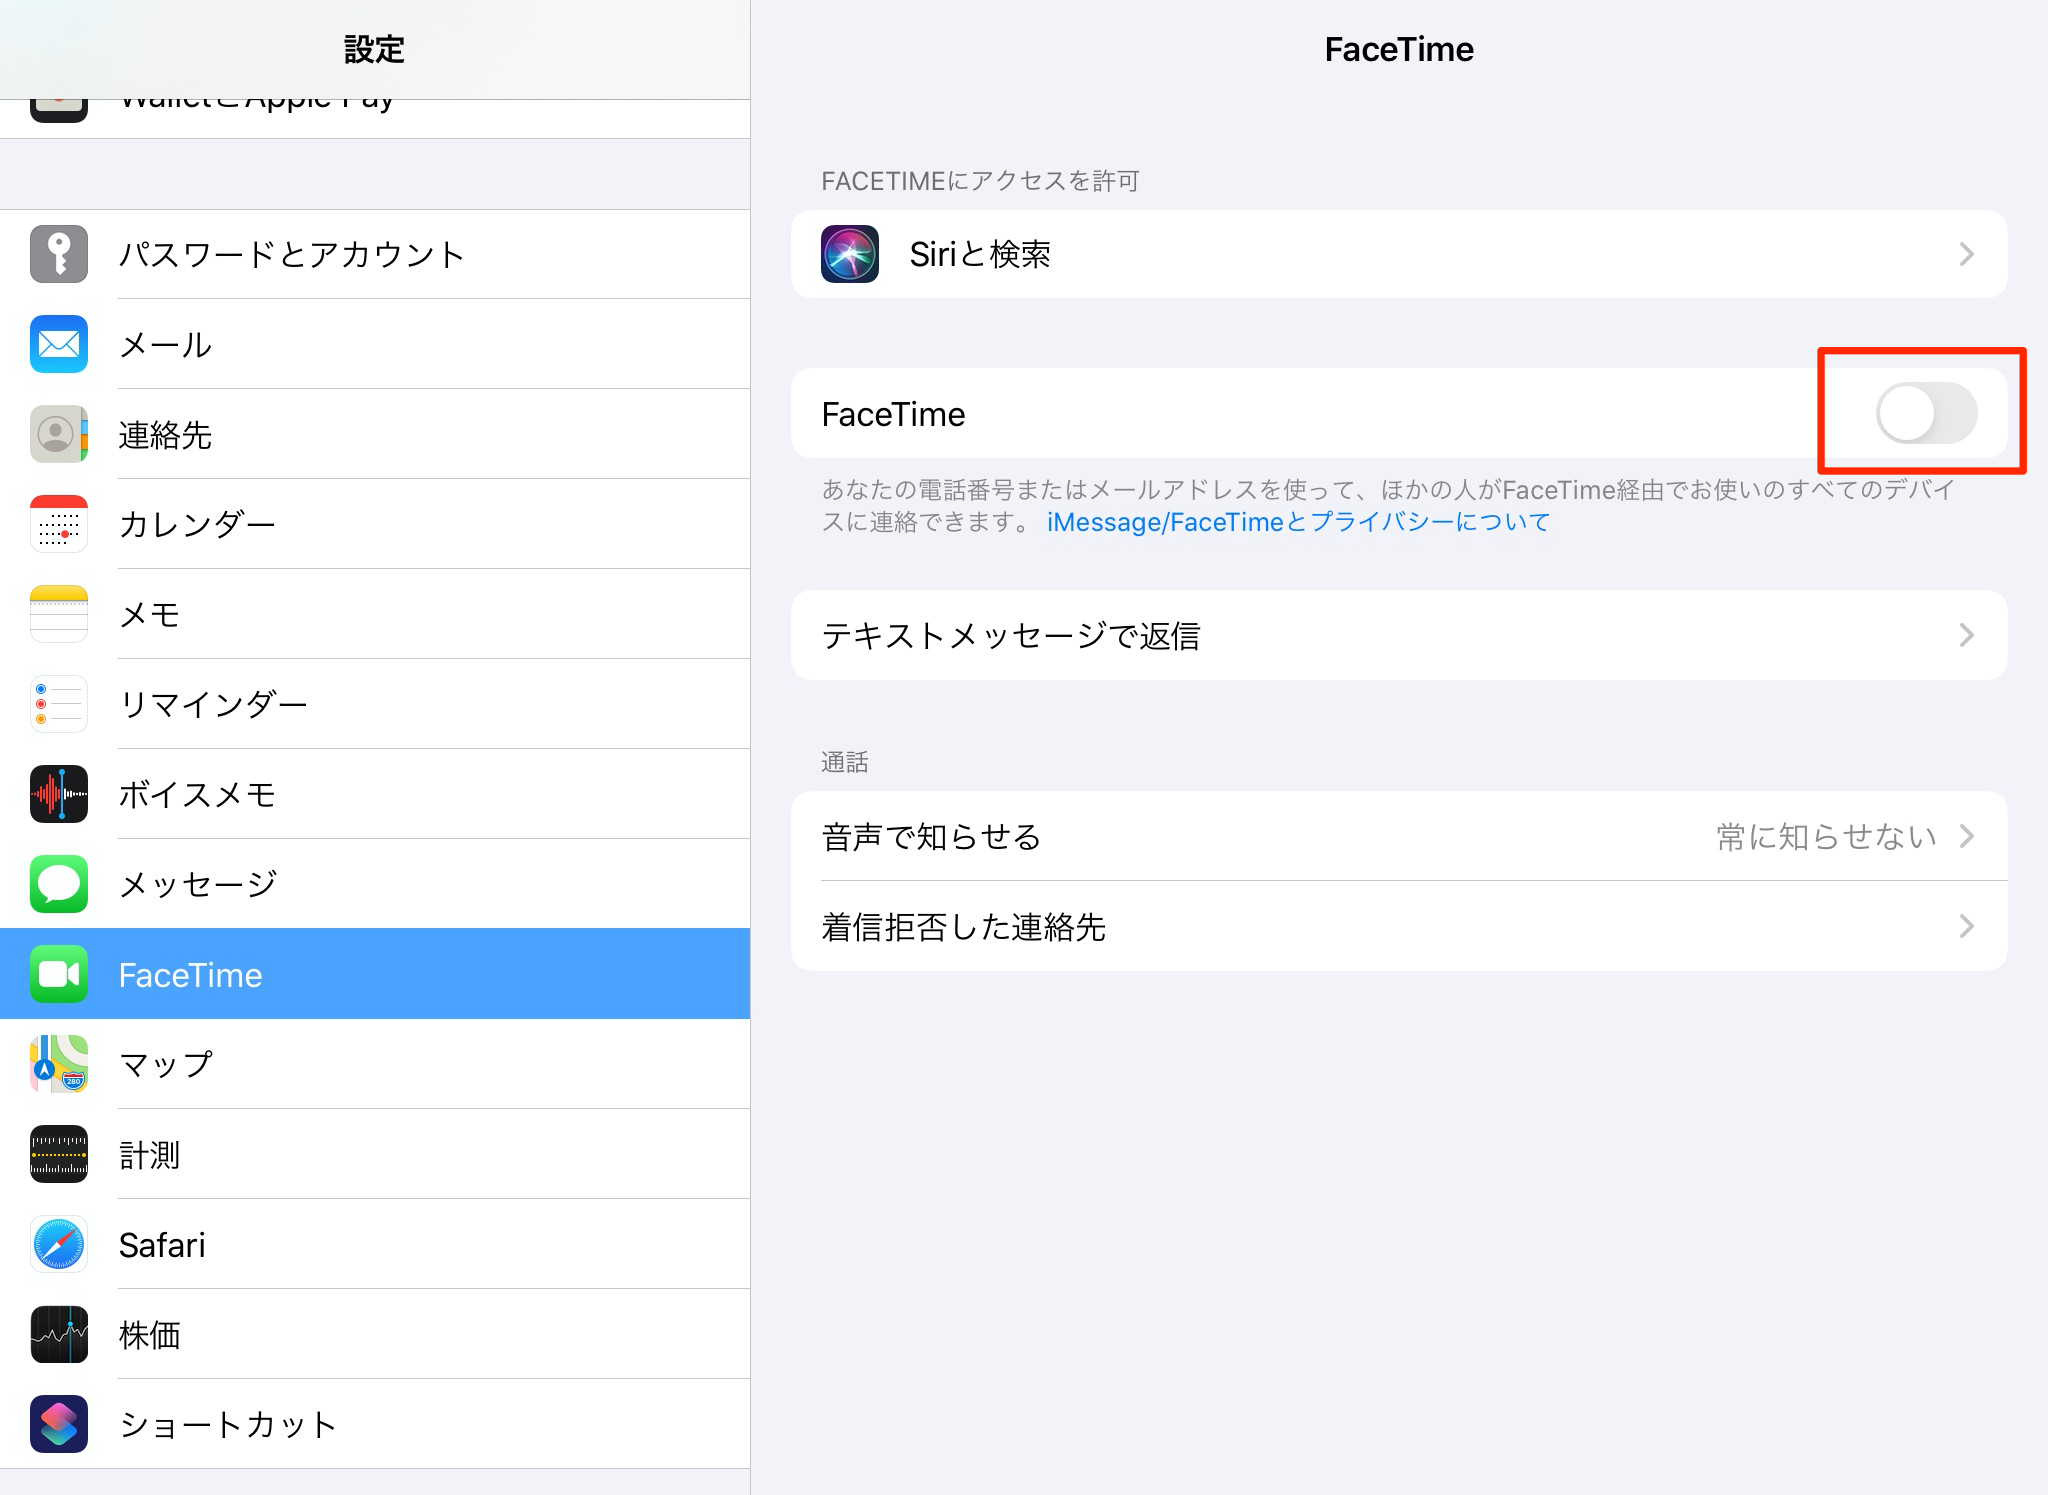Open テキストメッセージで返信 via its chevron
Image resolution: width=2048 pixels, height=1495 pixels.
(x=1966, y=635)
